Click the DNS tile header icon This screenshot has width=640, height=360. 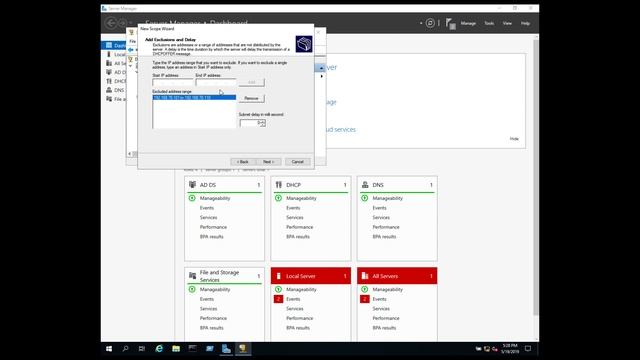click(365, 184)
